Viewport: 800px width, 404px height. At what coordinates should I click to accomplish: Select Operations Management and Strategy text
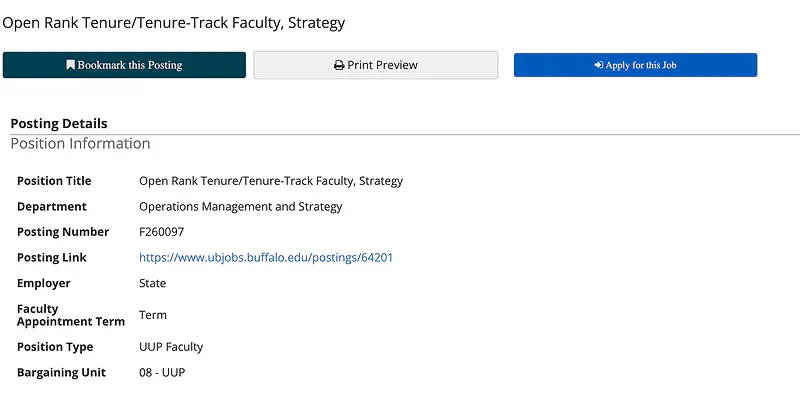tap(240, 207)
